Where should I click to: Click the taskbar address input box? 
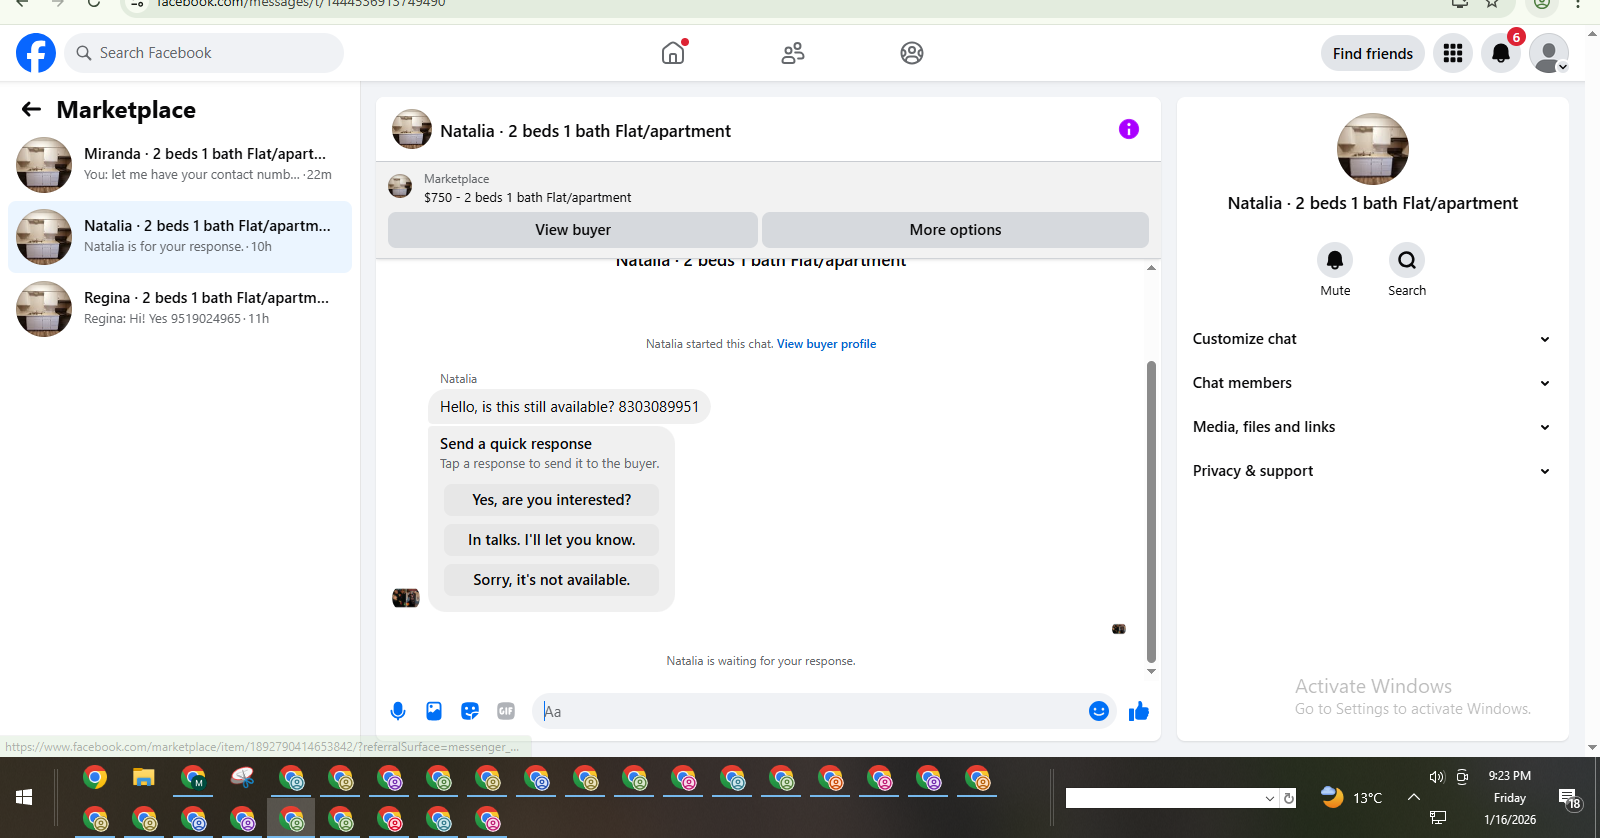point(1164,798)
